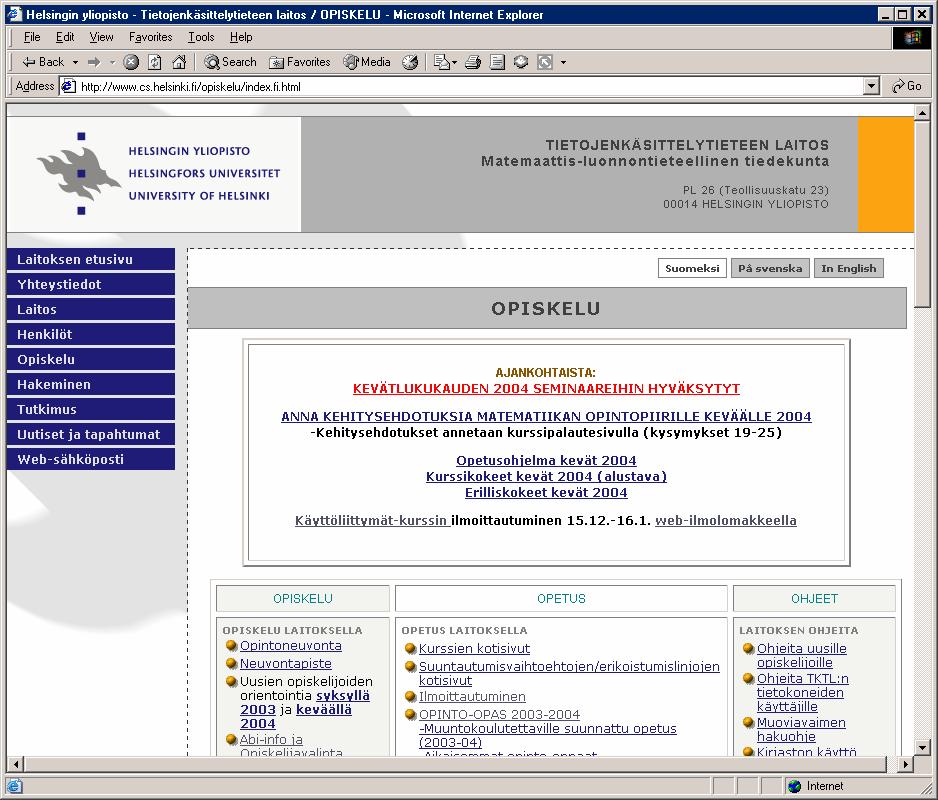The width and height of the screenshot is (938, 800).
Task: Open the Media bar from the toolbar
Action: 367,62
